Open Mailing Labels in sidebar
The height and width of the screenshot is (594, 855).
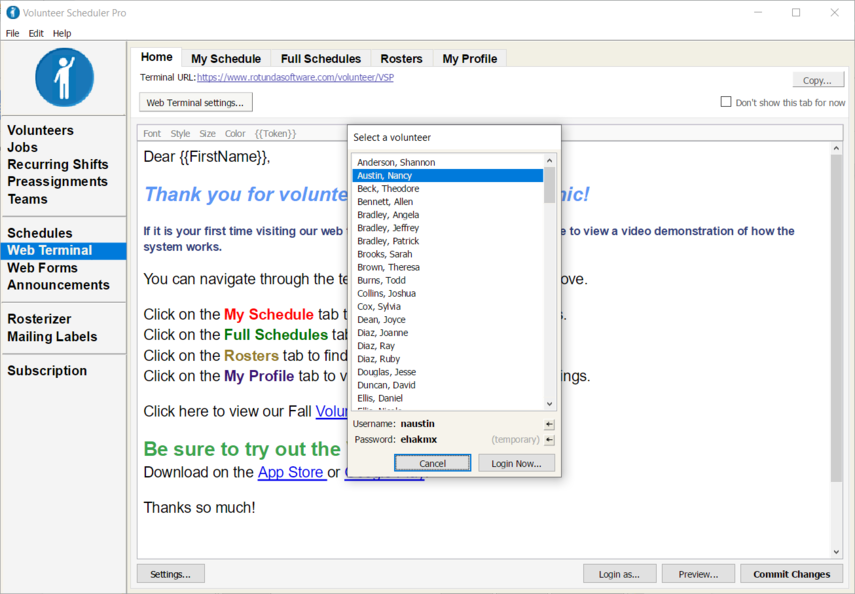pos(52,337)
